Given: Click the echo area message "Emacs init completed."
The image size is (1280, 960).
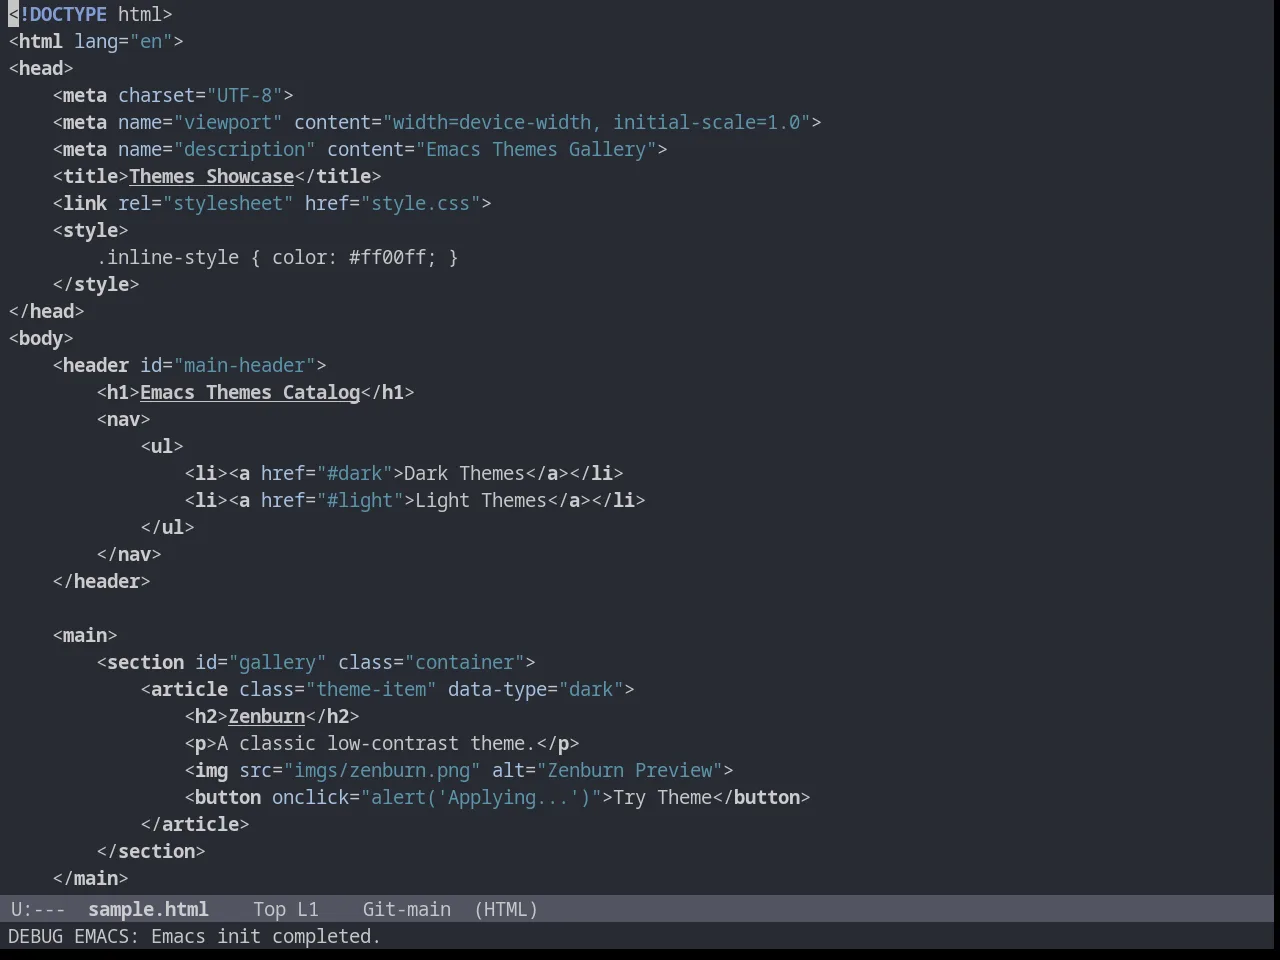Looking at the screenshot, I should 266,936.
